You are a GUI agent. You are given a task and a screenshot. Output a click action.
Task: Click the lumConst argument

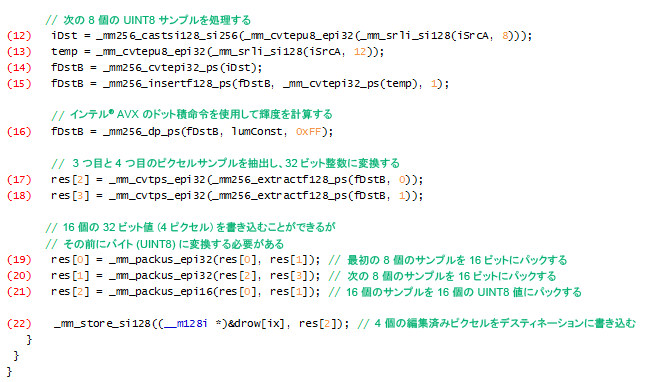[256, 132]
